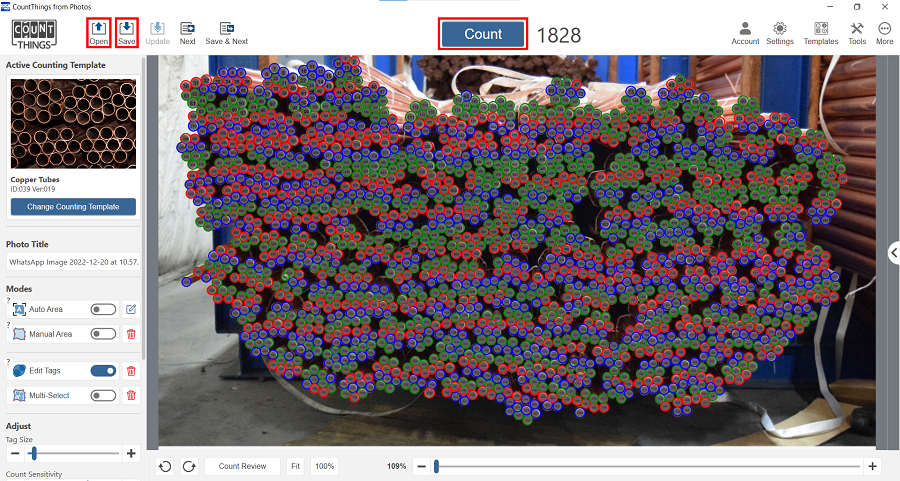Rotate the photo counterclockwise

pyautogui.click(x=165, y=466)
